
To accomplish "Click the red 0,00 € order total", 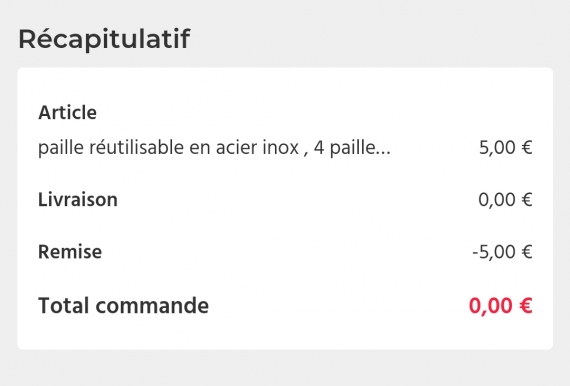I will click(501, 306).
